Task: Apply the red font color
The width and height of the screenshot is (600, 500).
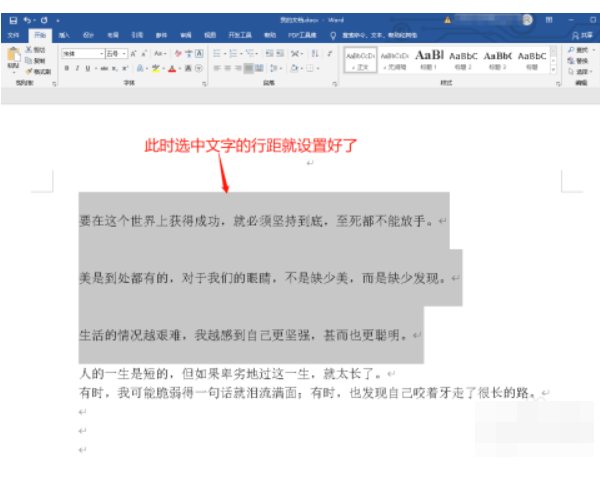Action: point(172,68)
